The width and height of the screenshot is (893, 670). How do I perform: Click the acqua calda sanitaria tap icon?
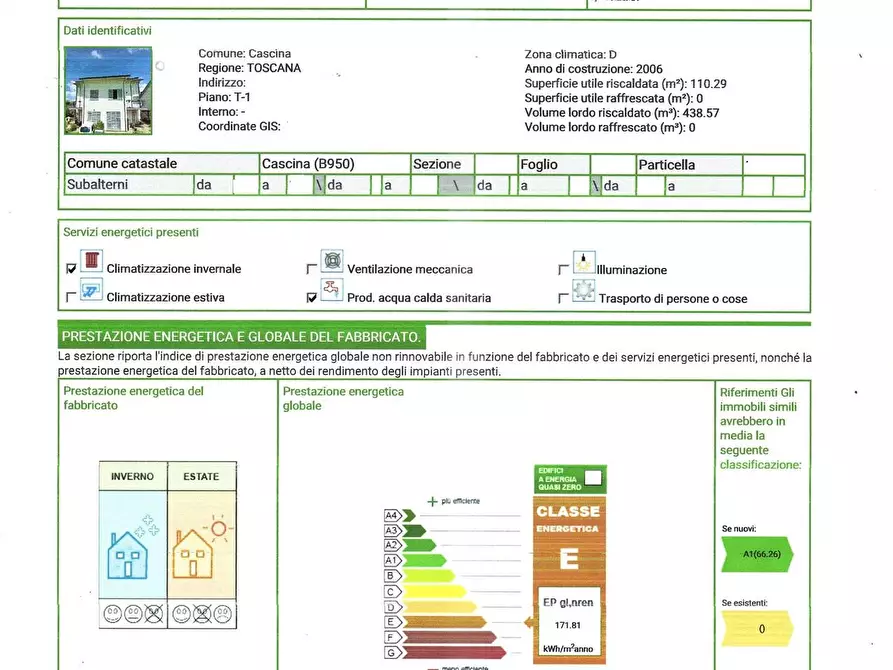pos(332,291)
